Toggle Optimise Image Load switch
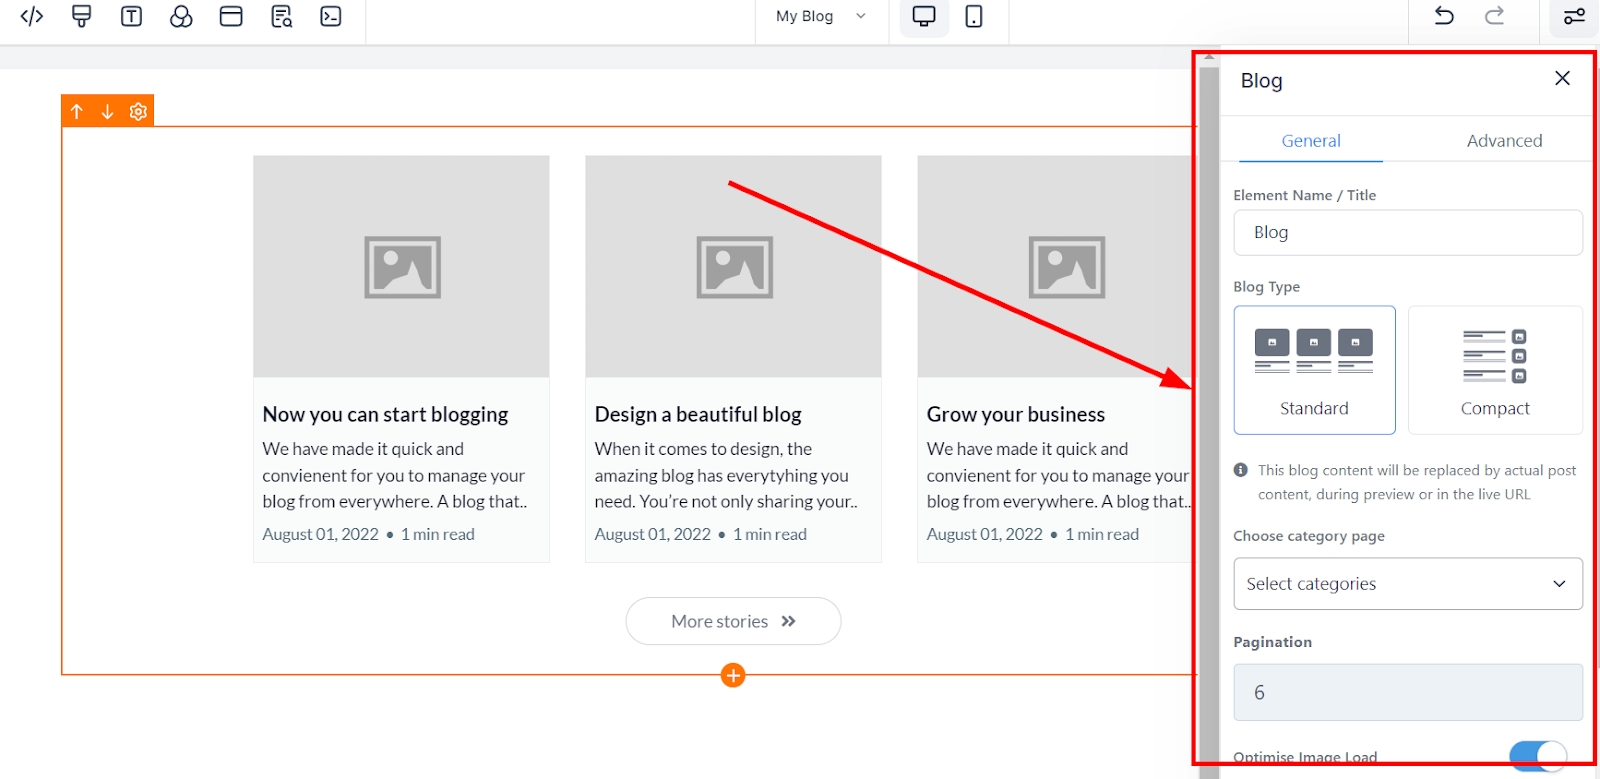The height and width of the screenshot is (779, 1600). 1536,756
